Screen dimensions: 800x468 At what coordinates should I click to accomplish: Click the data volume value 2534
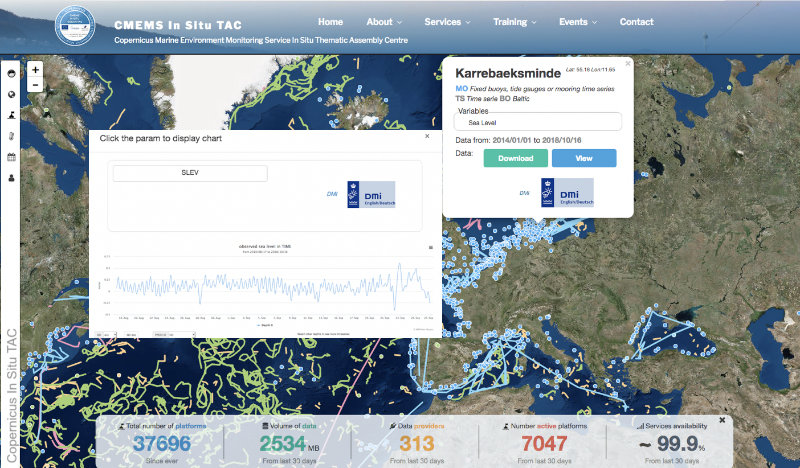[283, 444]
